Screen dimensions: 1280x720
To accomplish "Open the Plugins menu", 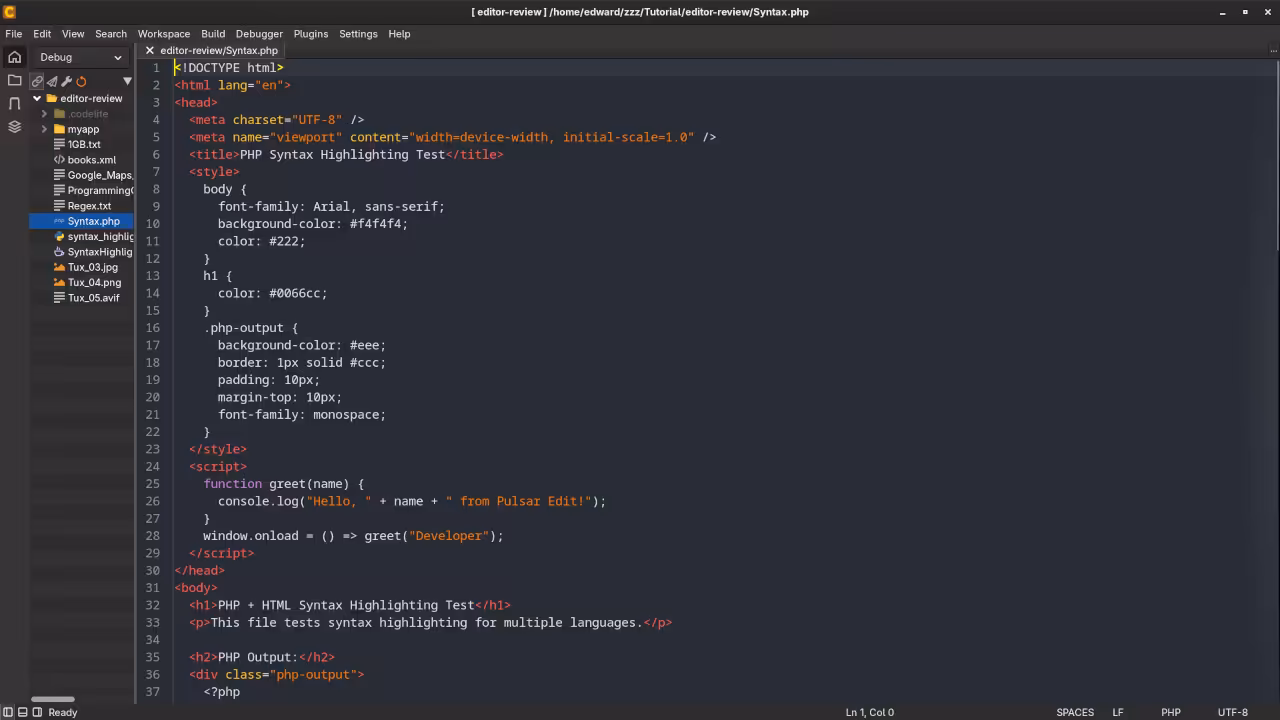I will (x=310, y=34).
